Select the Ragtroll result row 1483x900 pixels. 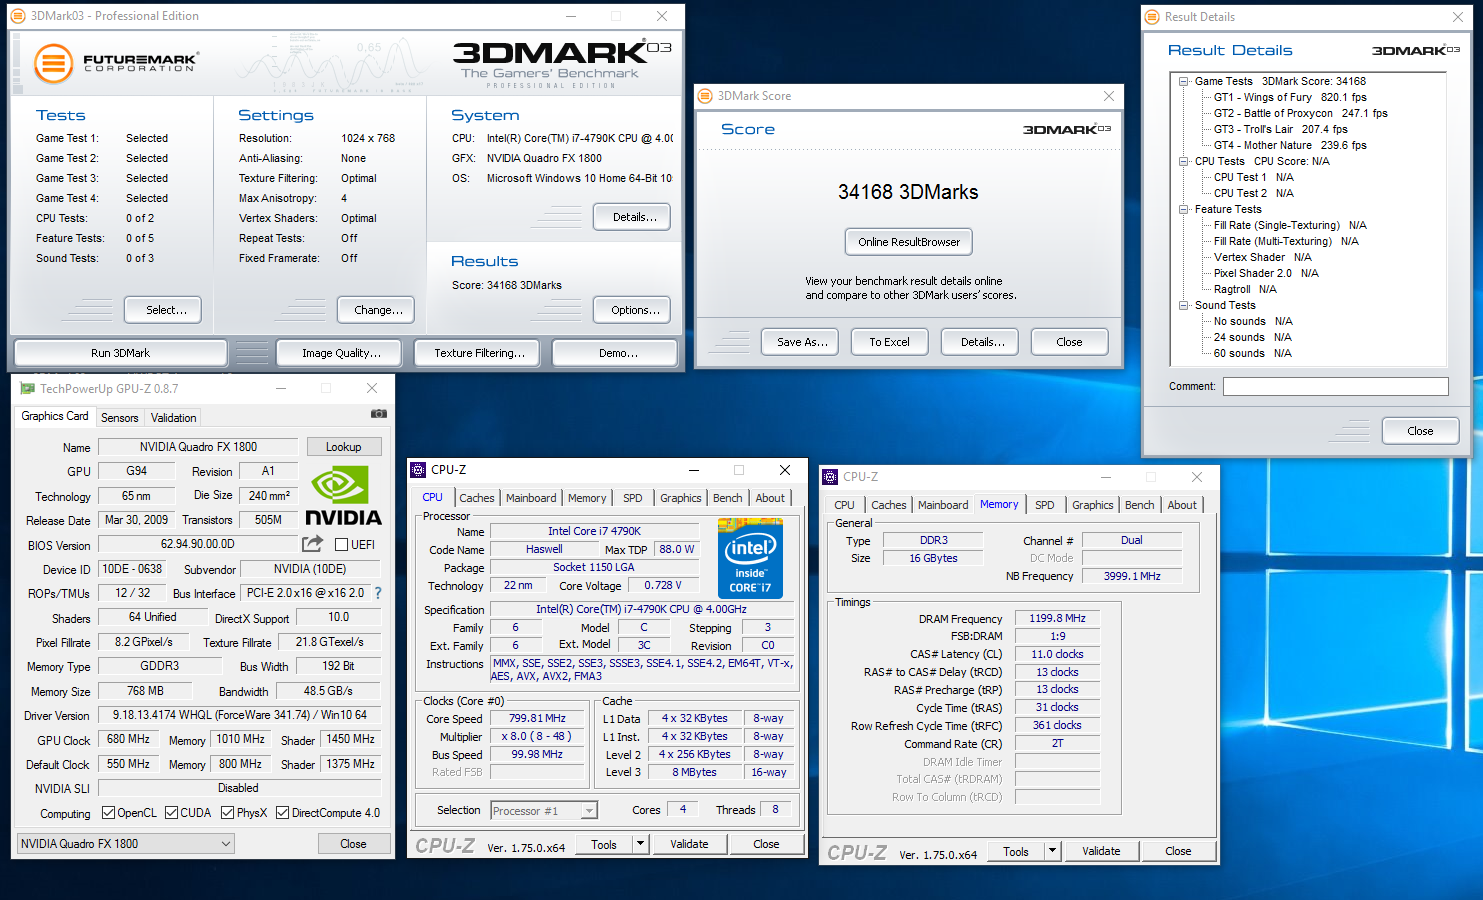(1245, 290)
